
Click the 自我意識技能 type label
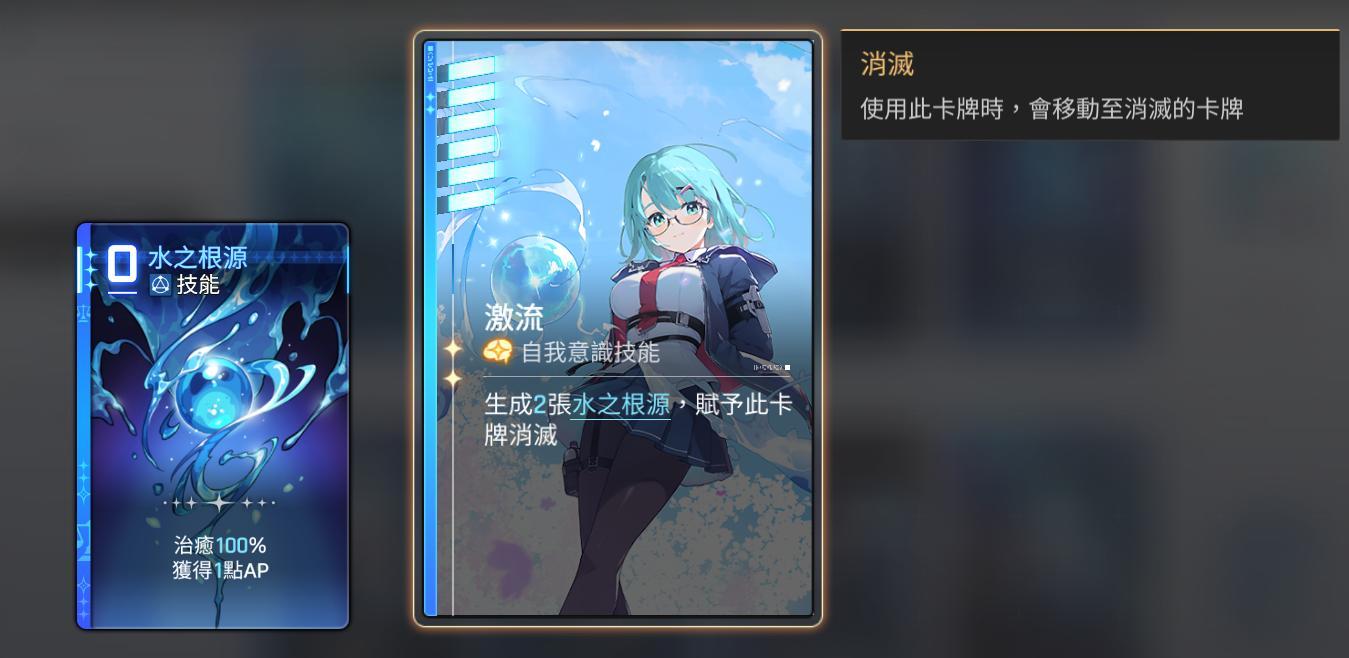(x=590, y=352)
